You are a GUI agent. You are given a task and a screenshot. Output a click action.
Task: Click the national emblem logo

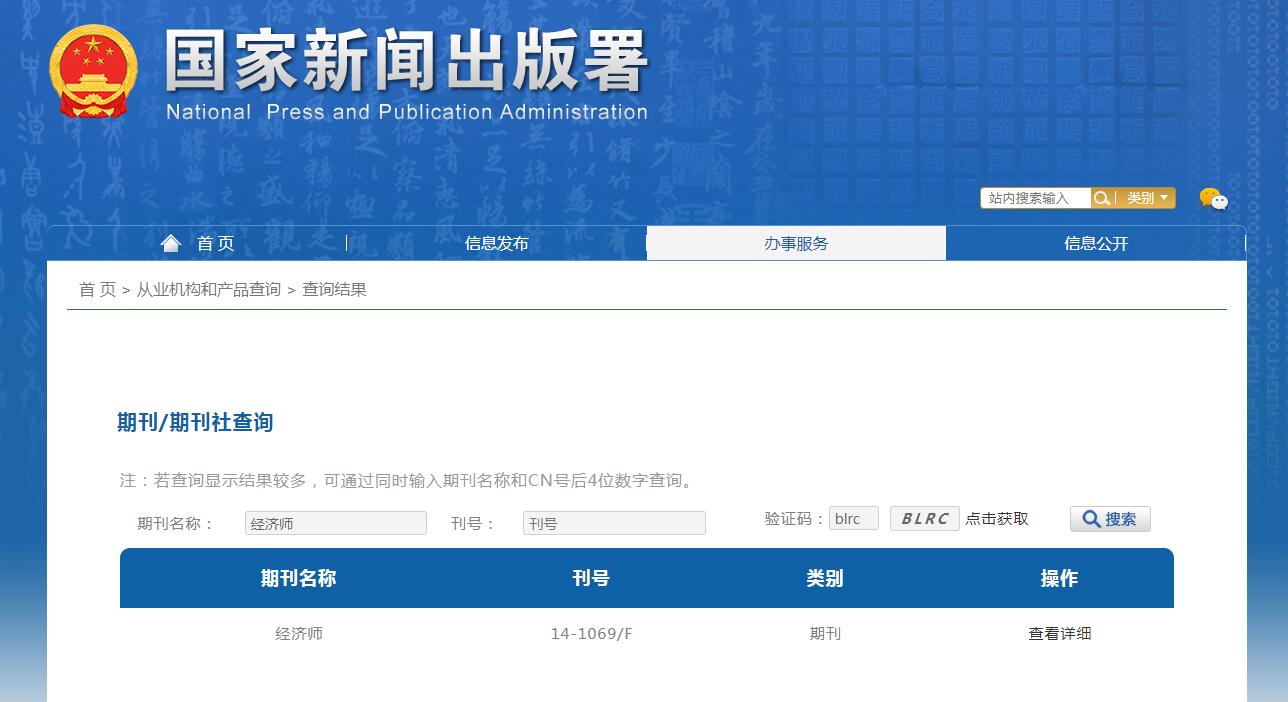93,70
